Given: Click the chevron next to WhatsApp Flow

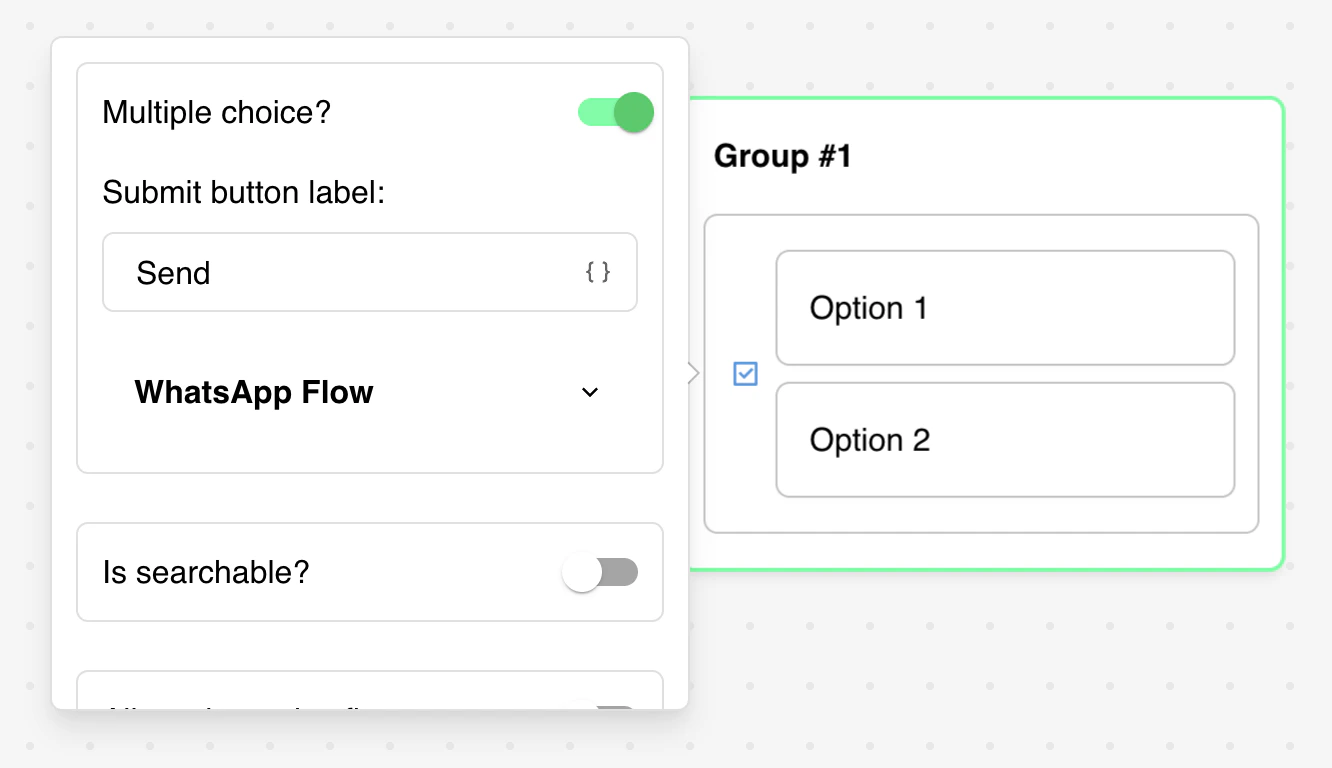Looking at the screenshot, I should tap(590, 393).
